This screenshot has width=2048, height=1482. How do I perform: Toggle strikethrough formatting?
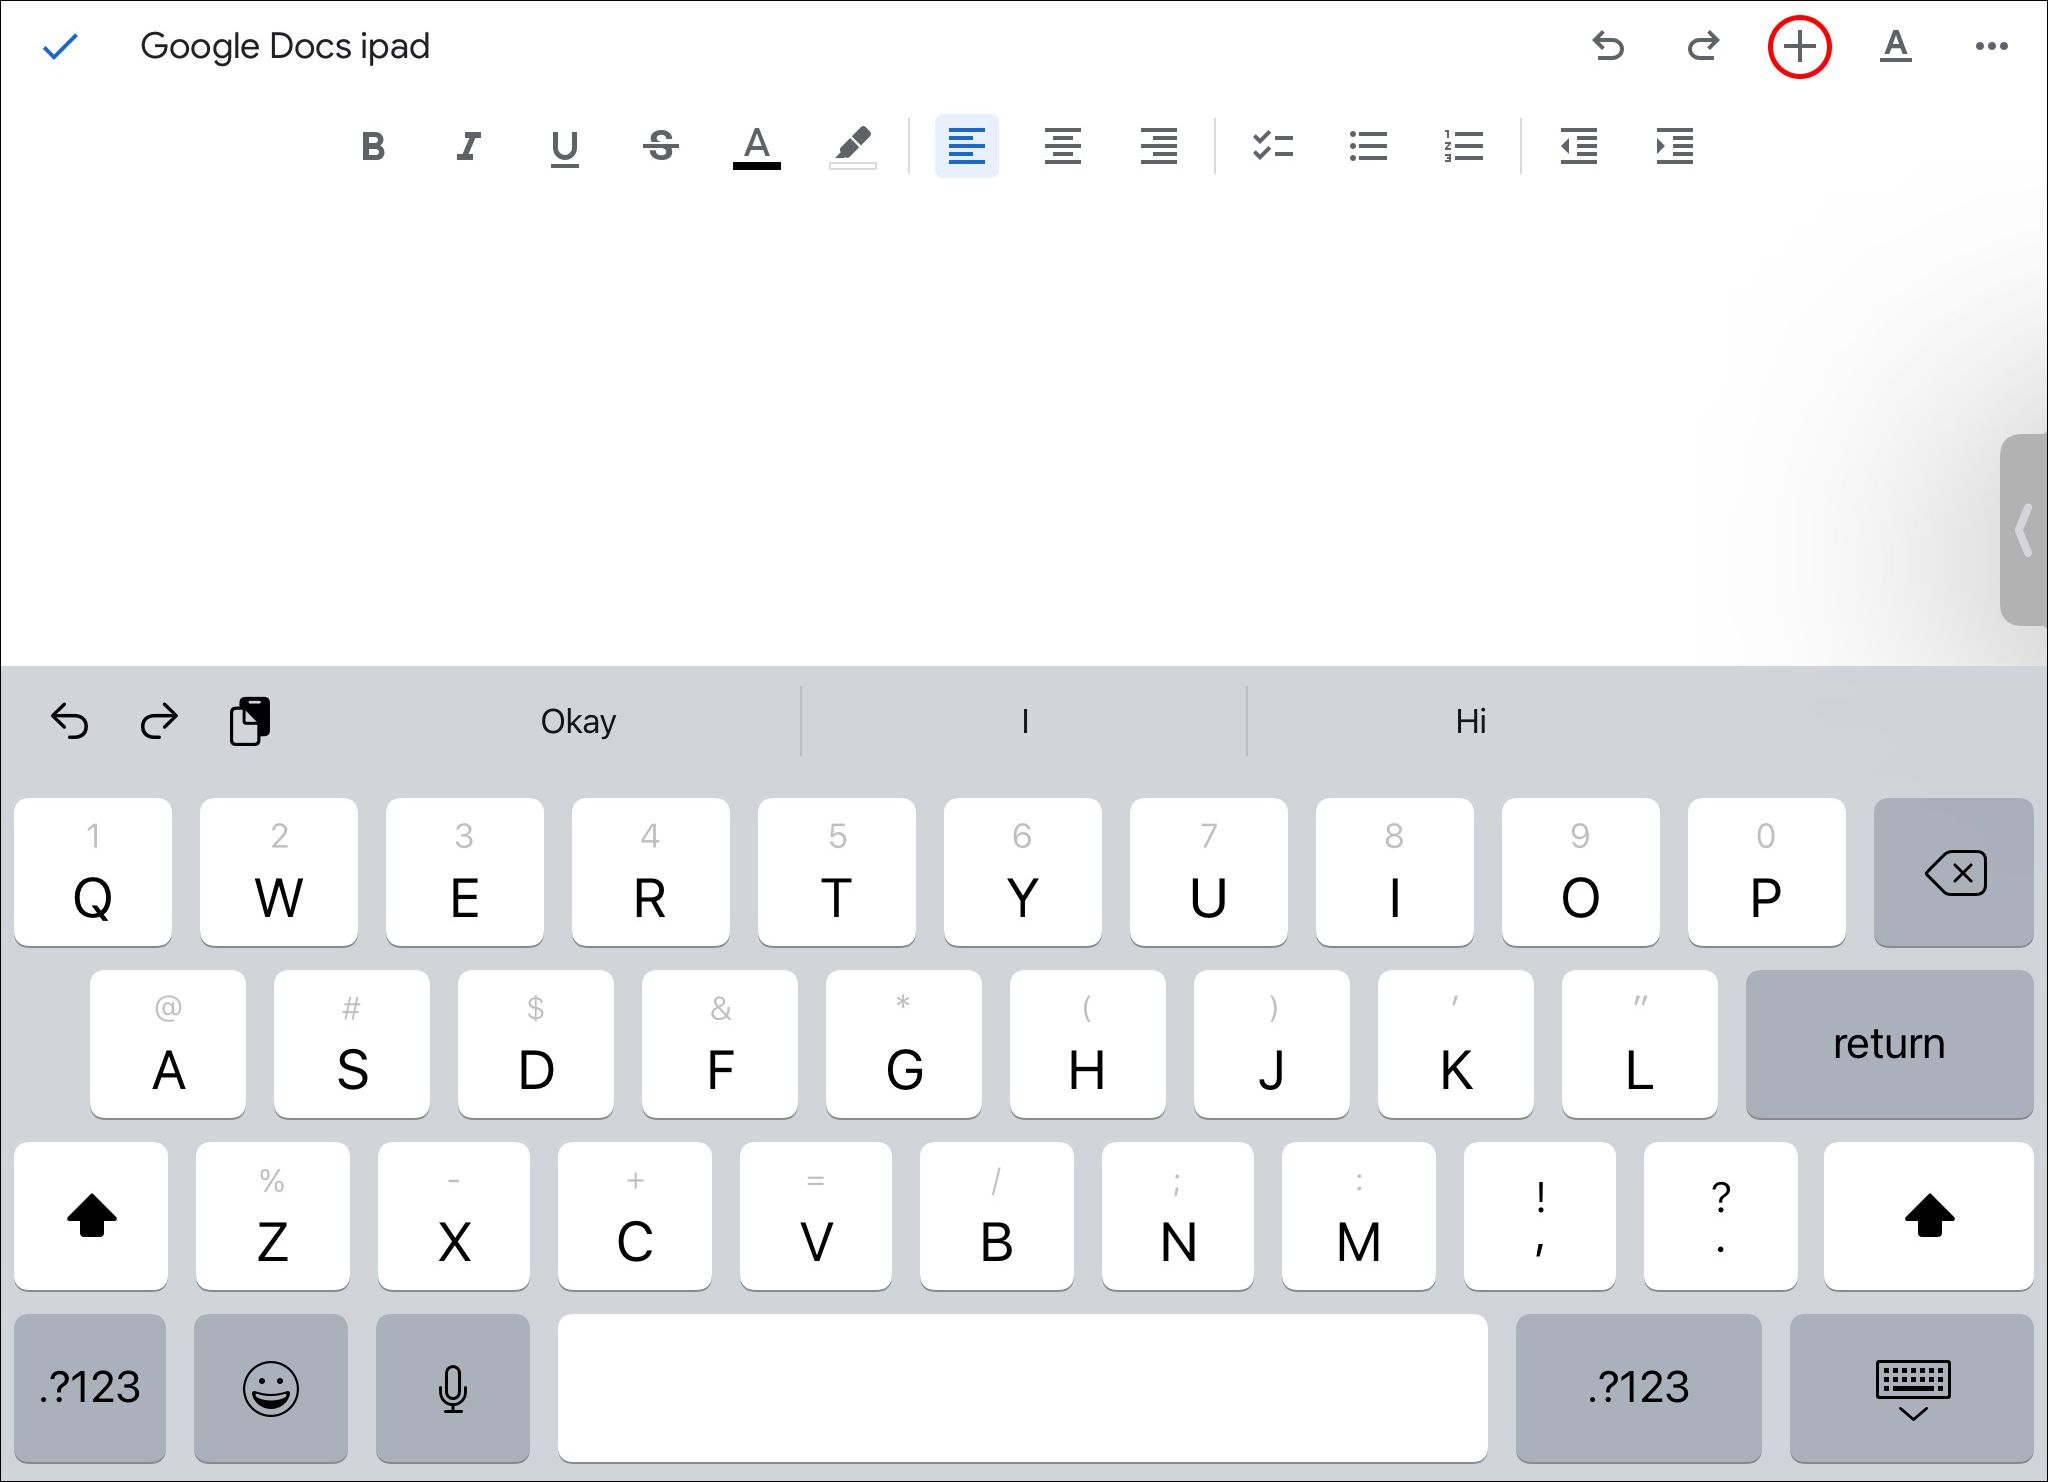(660, 147)
